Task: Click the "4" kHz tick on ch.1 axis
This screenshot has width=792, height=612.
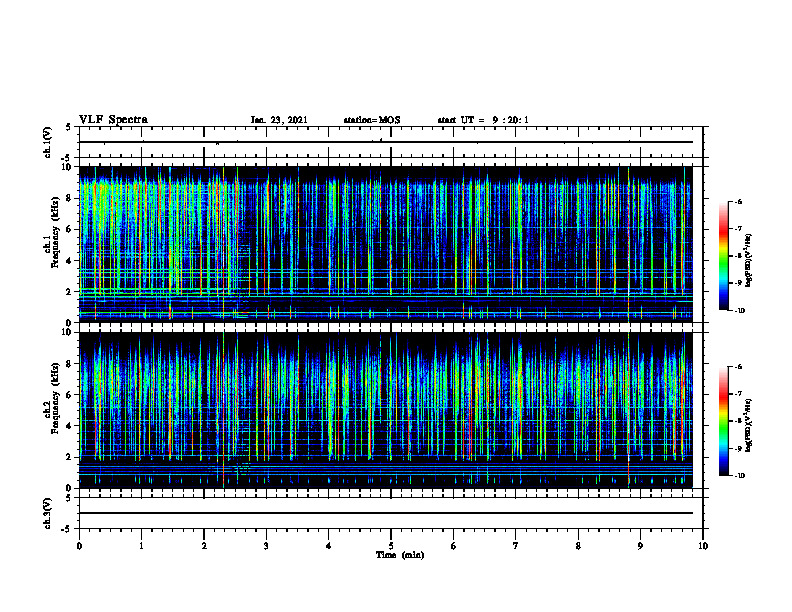Action: click(x=69, y=261)
